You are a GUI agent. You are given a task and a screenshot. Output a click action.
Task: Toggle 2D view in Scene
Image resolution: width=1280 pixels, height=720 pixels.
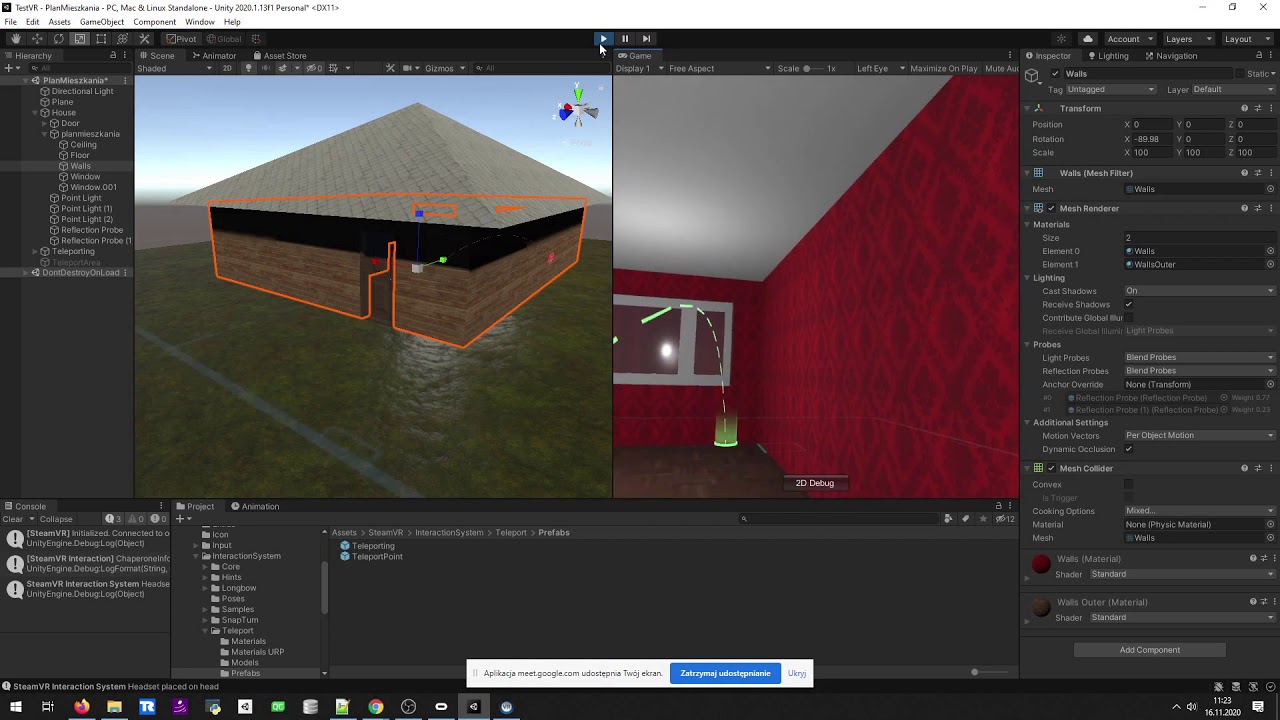(227, 68)
